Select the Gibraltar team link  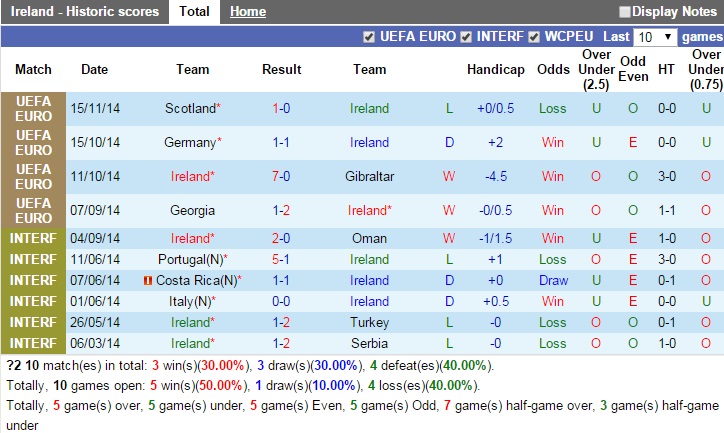(x=369, y=177)
